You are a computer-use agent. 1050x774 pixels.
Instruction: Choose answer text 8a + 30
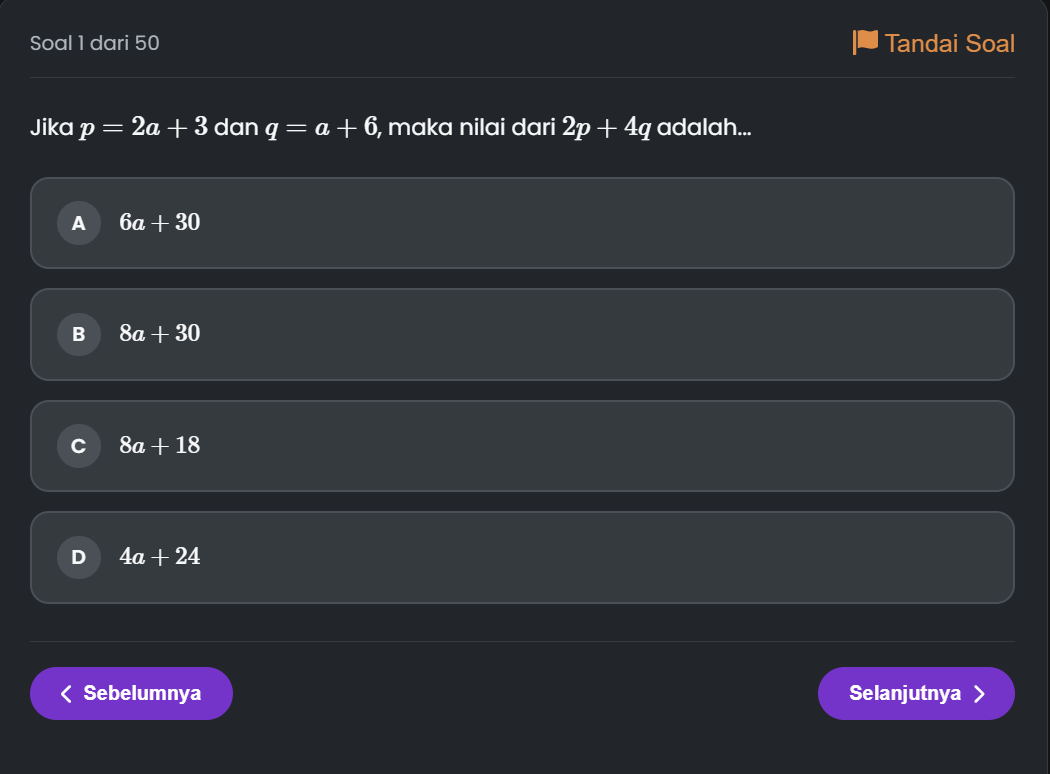160,333
